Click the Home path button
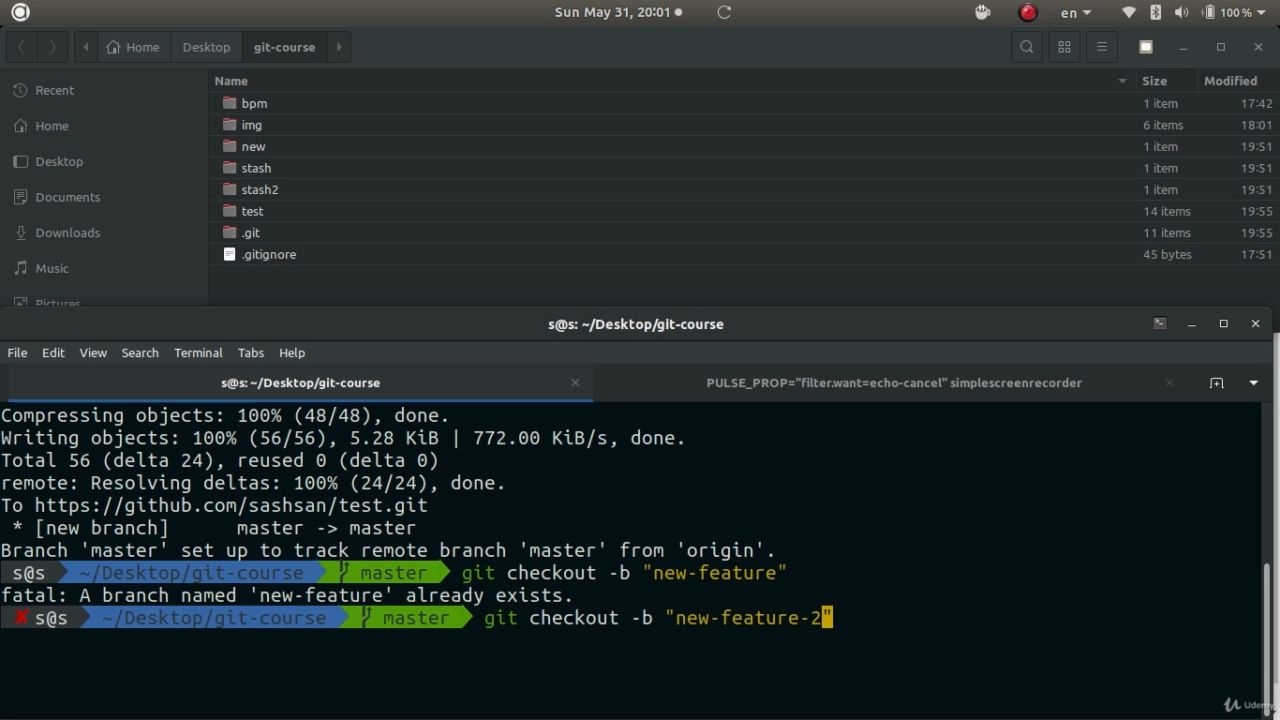1280x720 pixels. pyautogui.click(x=134, y=47)
